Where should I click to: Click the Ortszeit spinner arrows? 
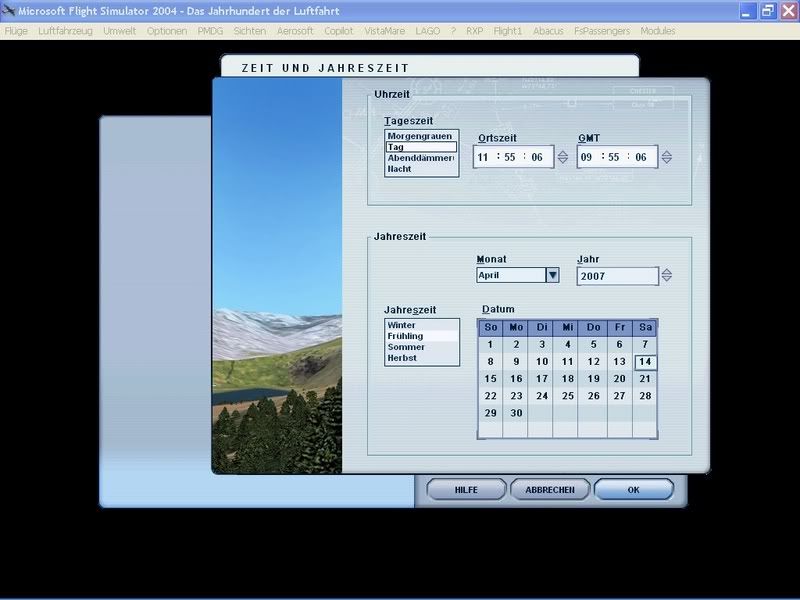tap(562, 157)
